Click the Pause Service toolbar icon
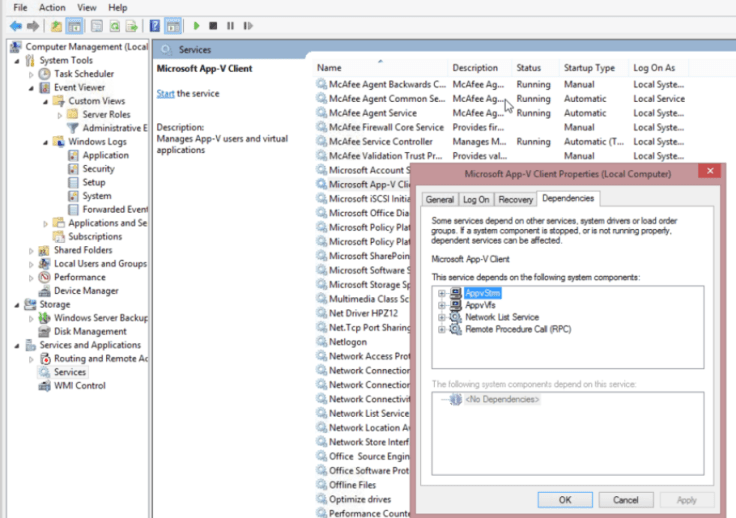The image size is (736, 518). [x=231, y=25]
